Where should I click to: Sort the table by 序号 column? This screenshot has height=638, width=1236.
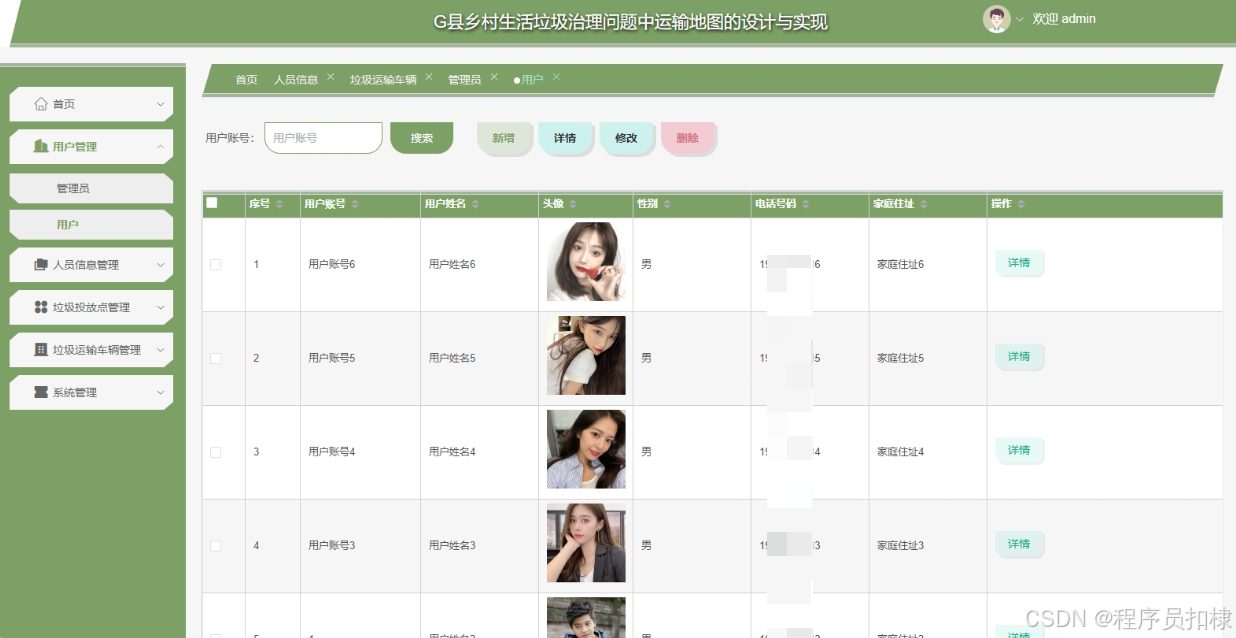280,204
